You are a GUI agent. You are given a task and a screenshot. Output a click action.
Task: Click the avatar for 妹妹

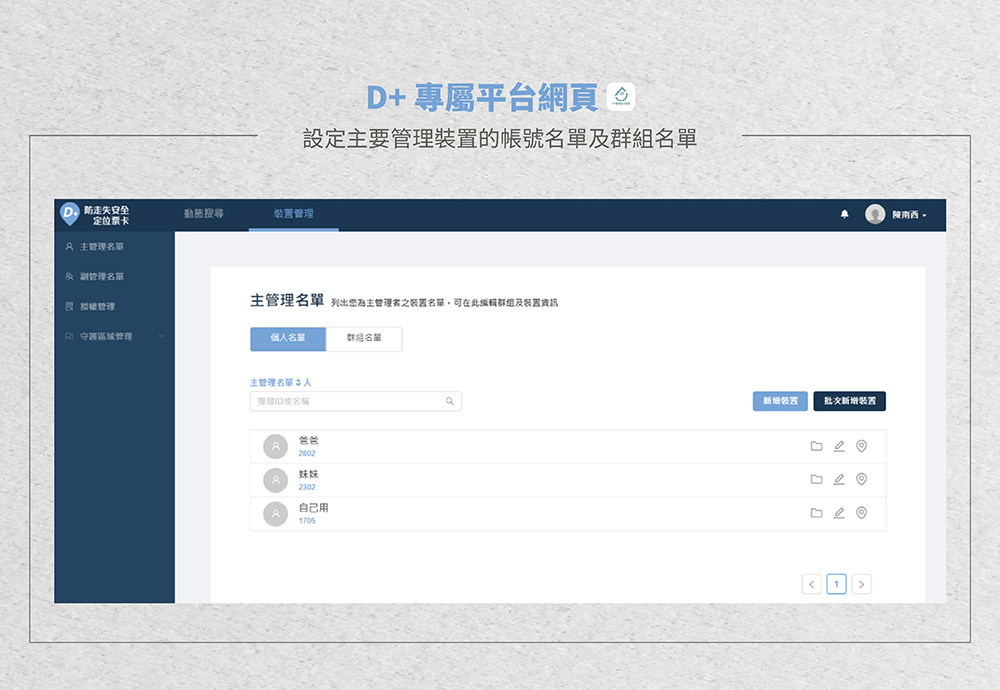tap(276, 480)
